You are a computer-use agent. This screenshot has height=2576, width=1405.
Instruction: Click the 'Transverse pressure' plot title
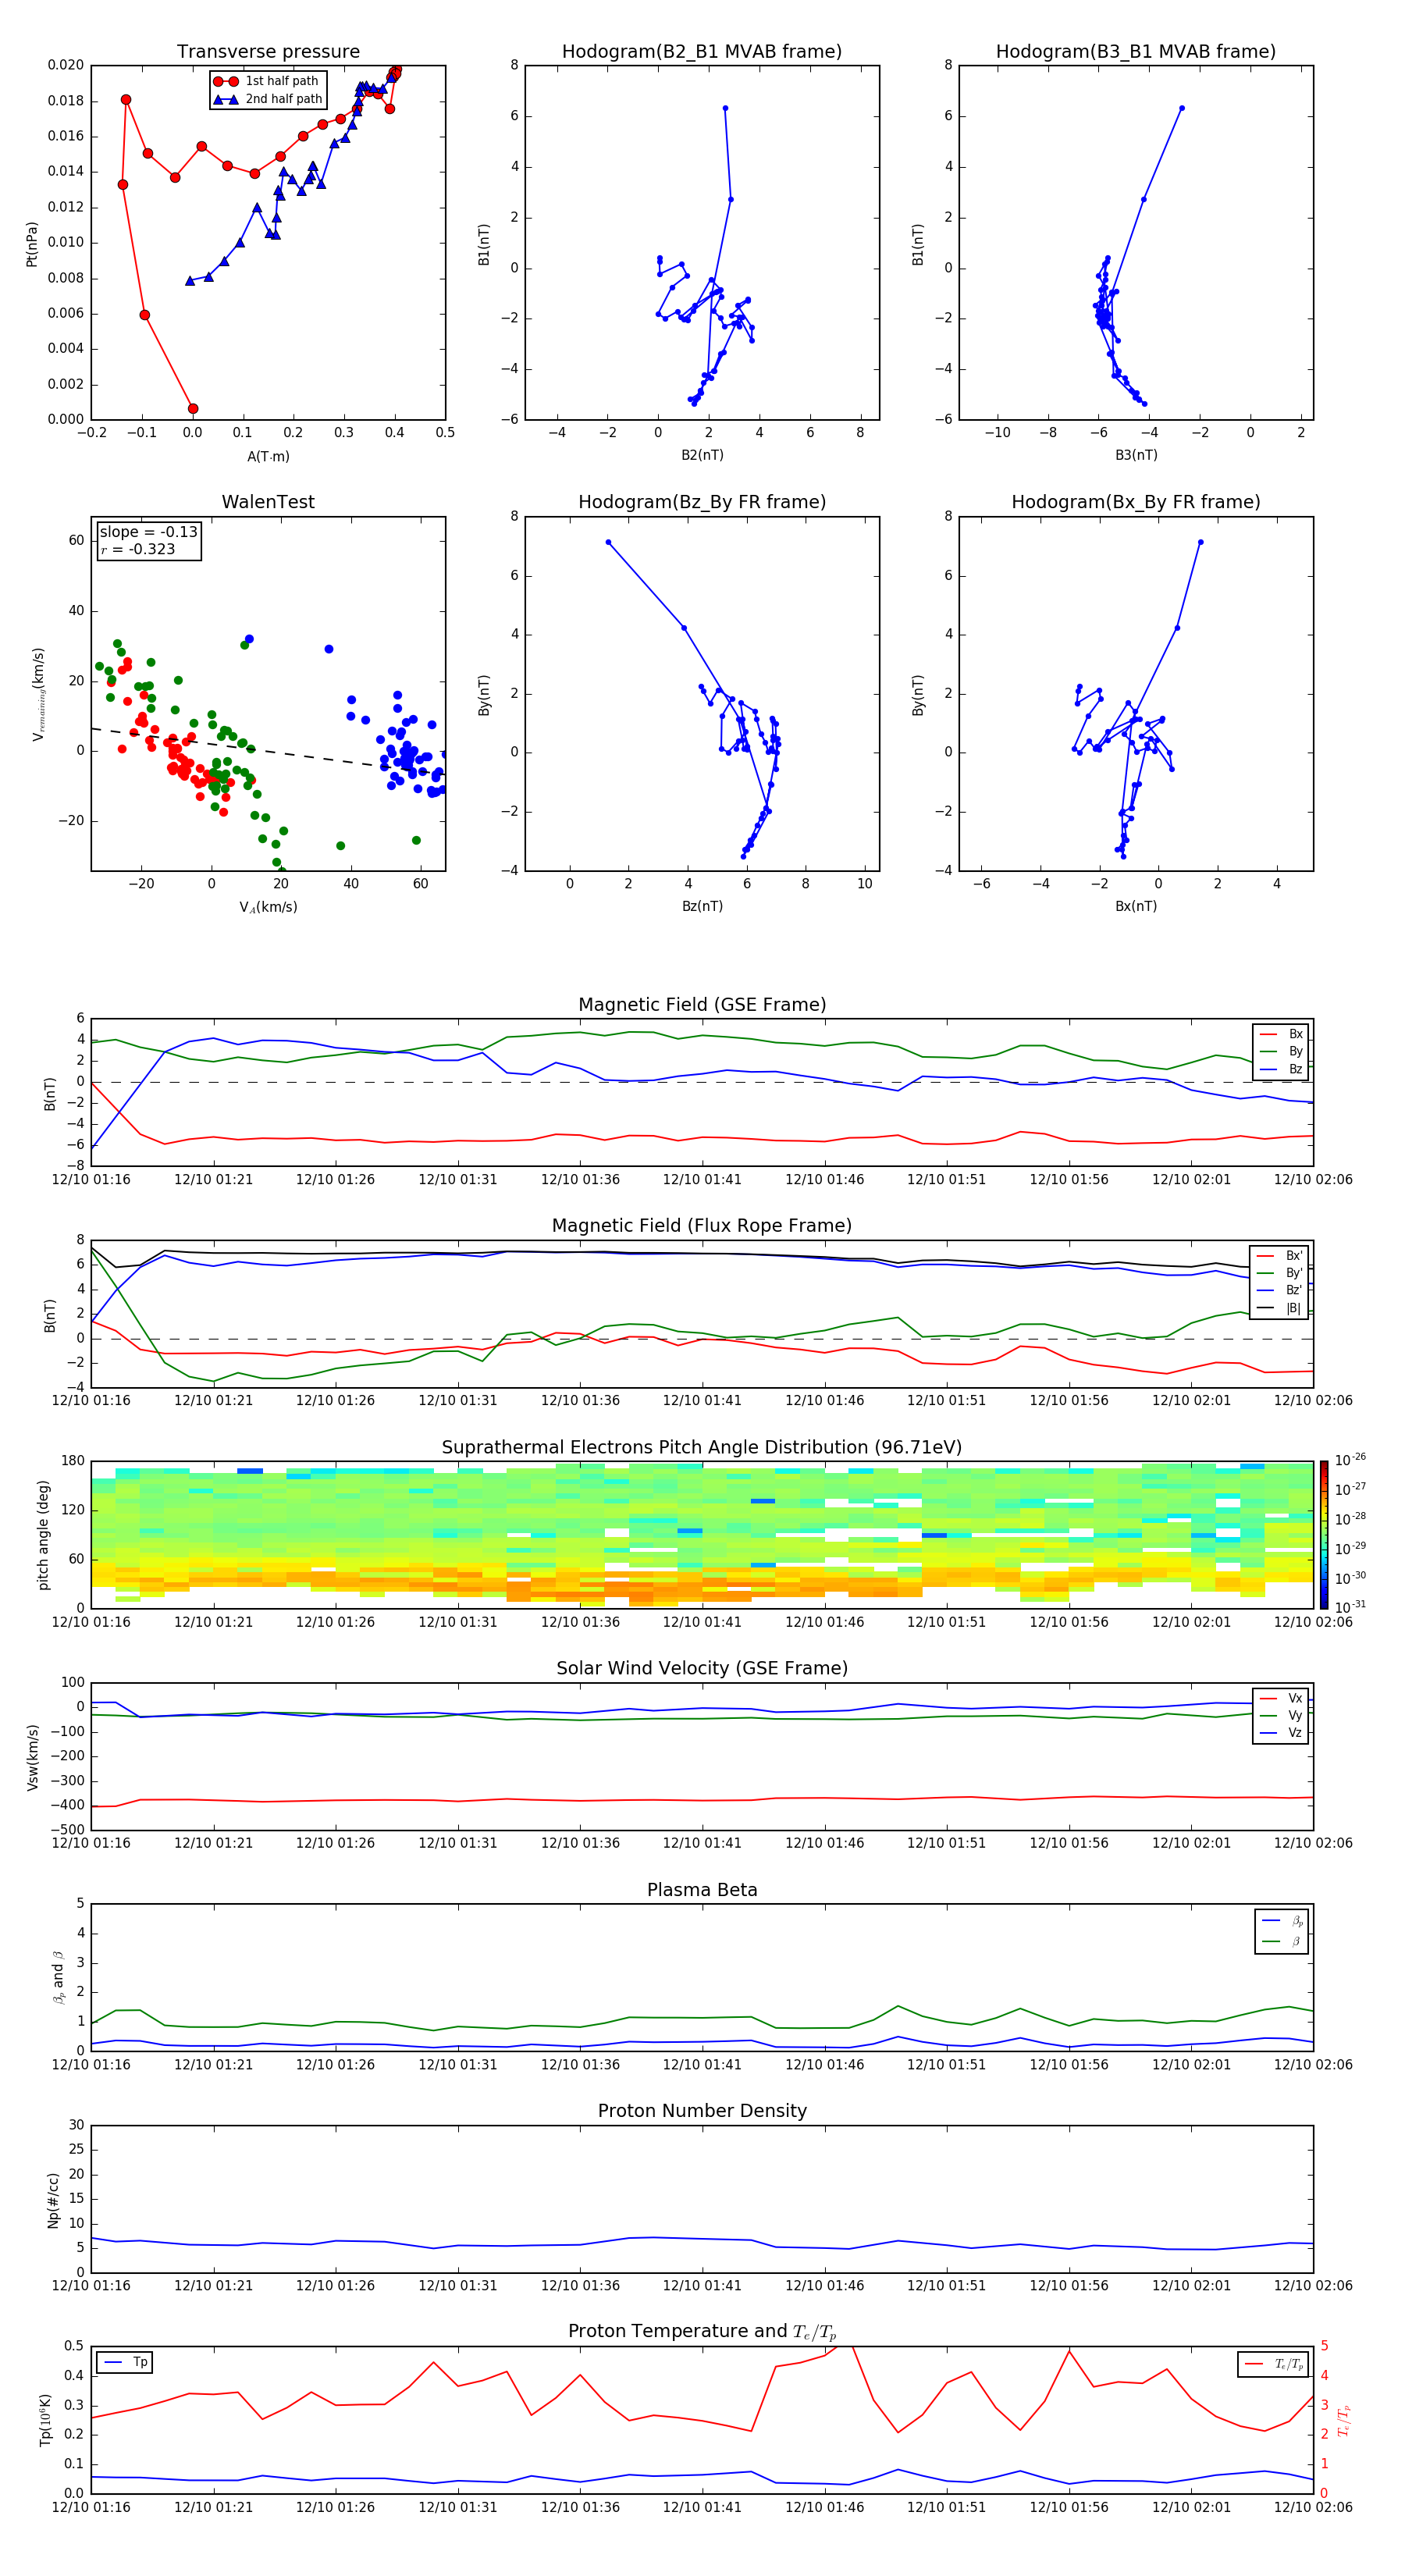click(x=268, y=52)
